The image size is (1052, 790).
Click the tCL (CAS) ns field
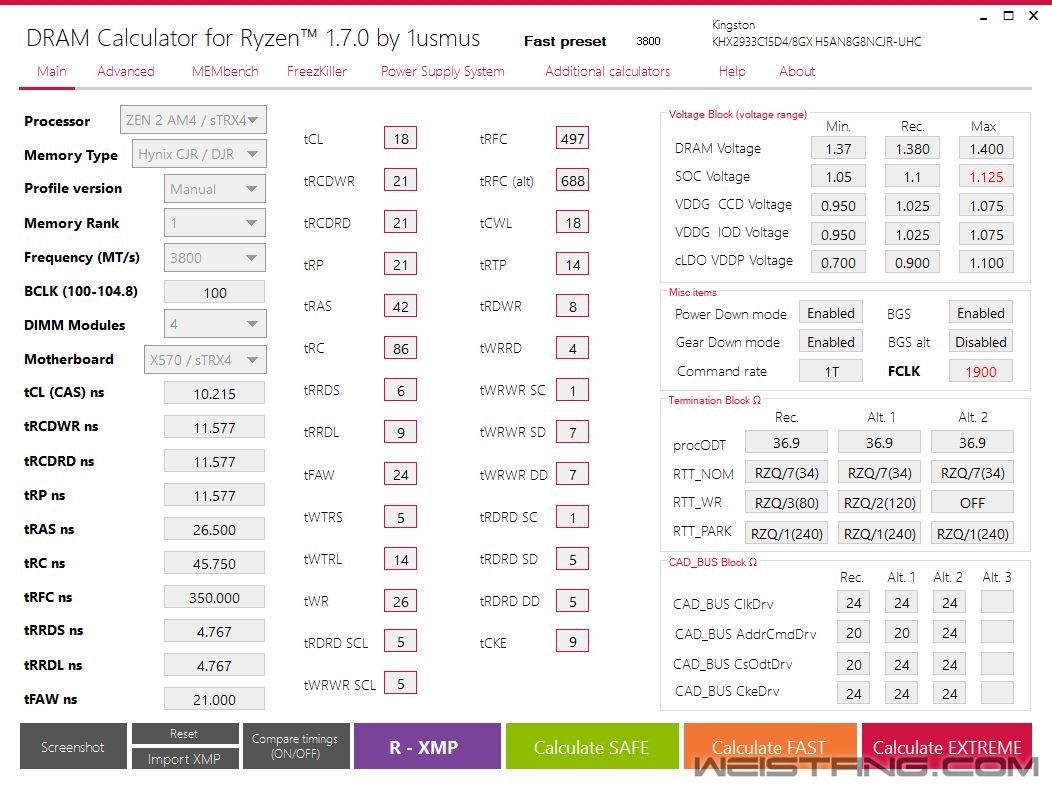click(215, 393)
